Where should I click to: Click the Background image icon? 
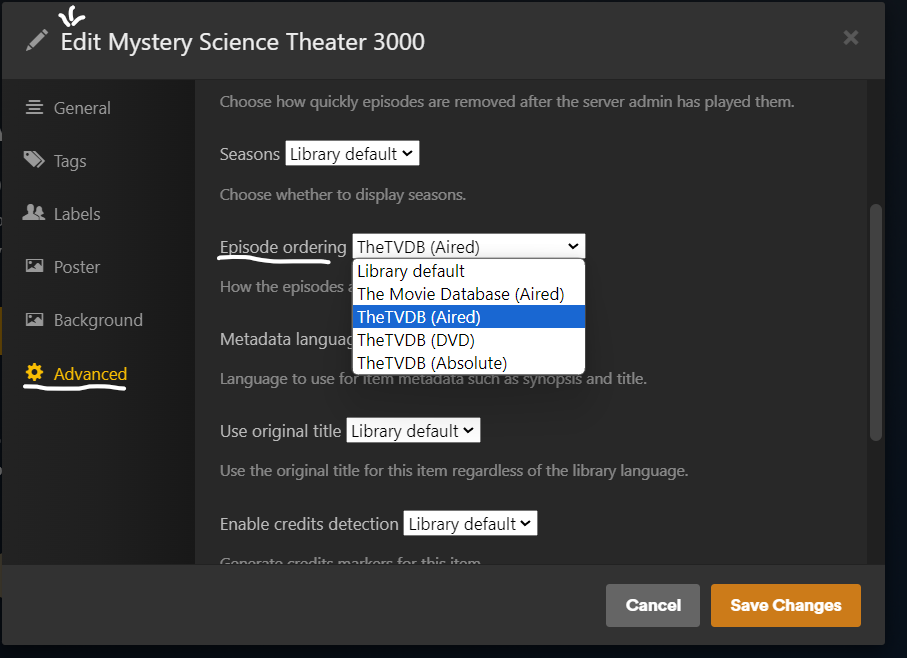[35, 320]
